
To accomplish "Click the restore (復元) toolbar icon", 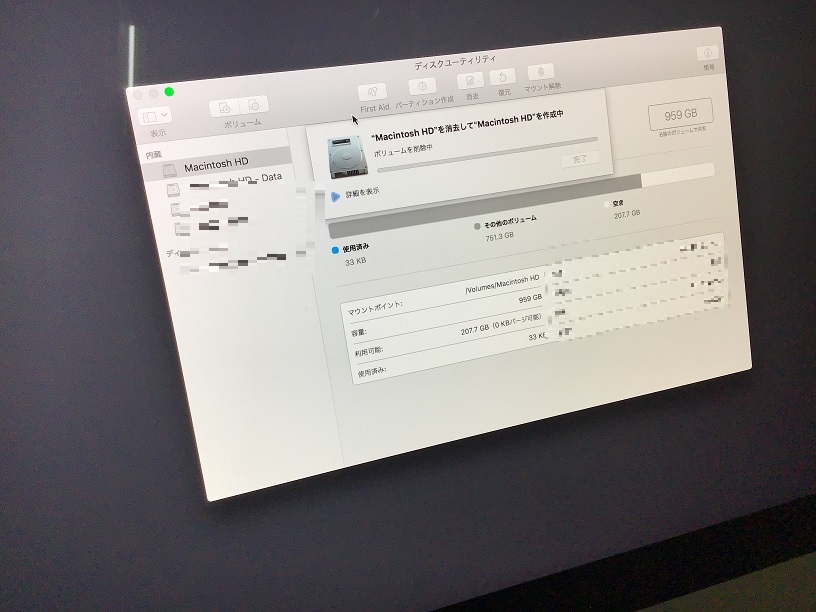I will 502,77.
